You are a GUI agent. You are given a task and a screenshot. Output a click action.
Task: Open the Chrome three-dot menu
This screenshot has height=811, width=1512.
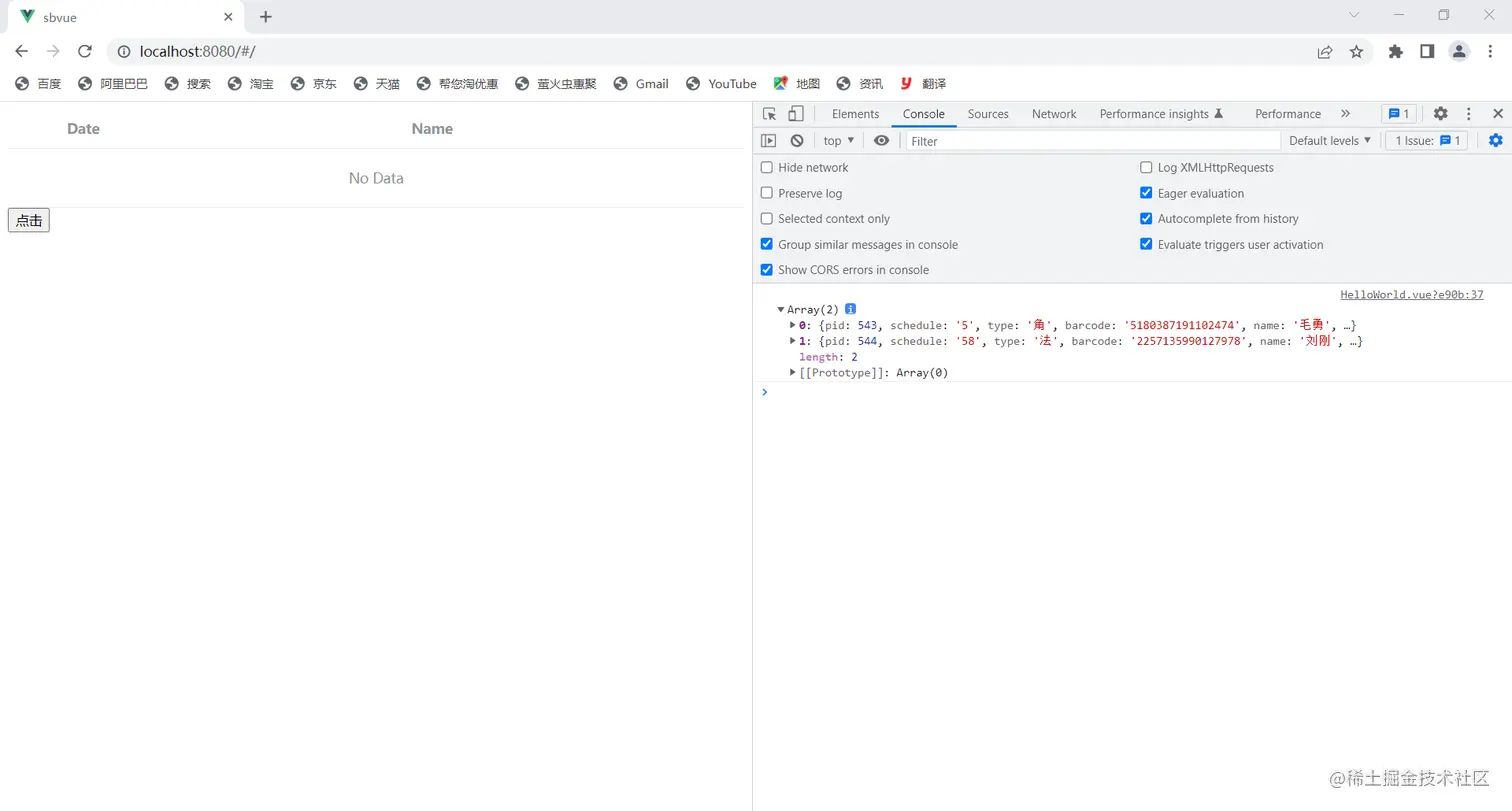[1490, 51]
